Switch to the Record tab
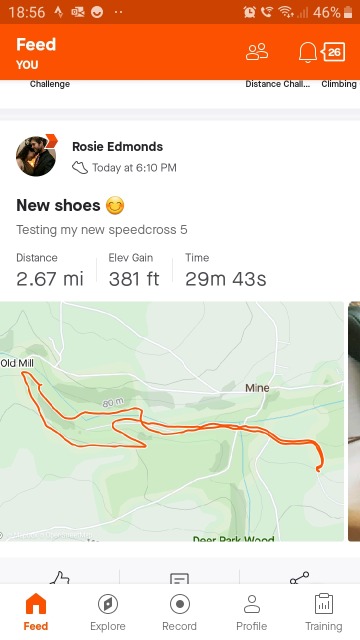This screenshot has width=360, height=640. (180, 612)
